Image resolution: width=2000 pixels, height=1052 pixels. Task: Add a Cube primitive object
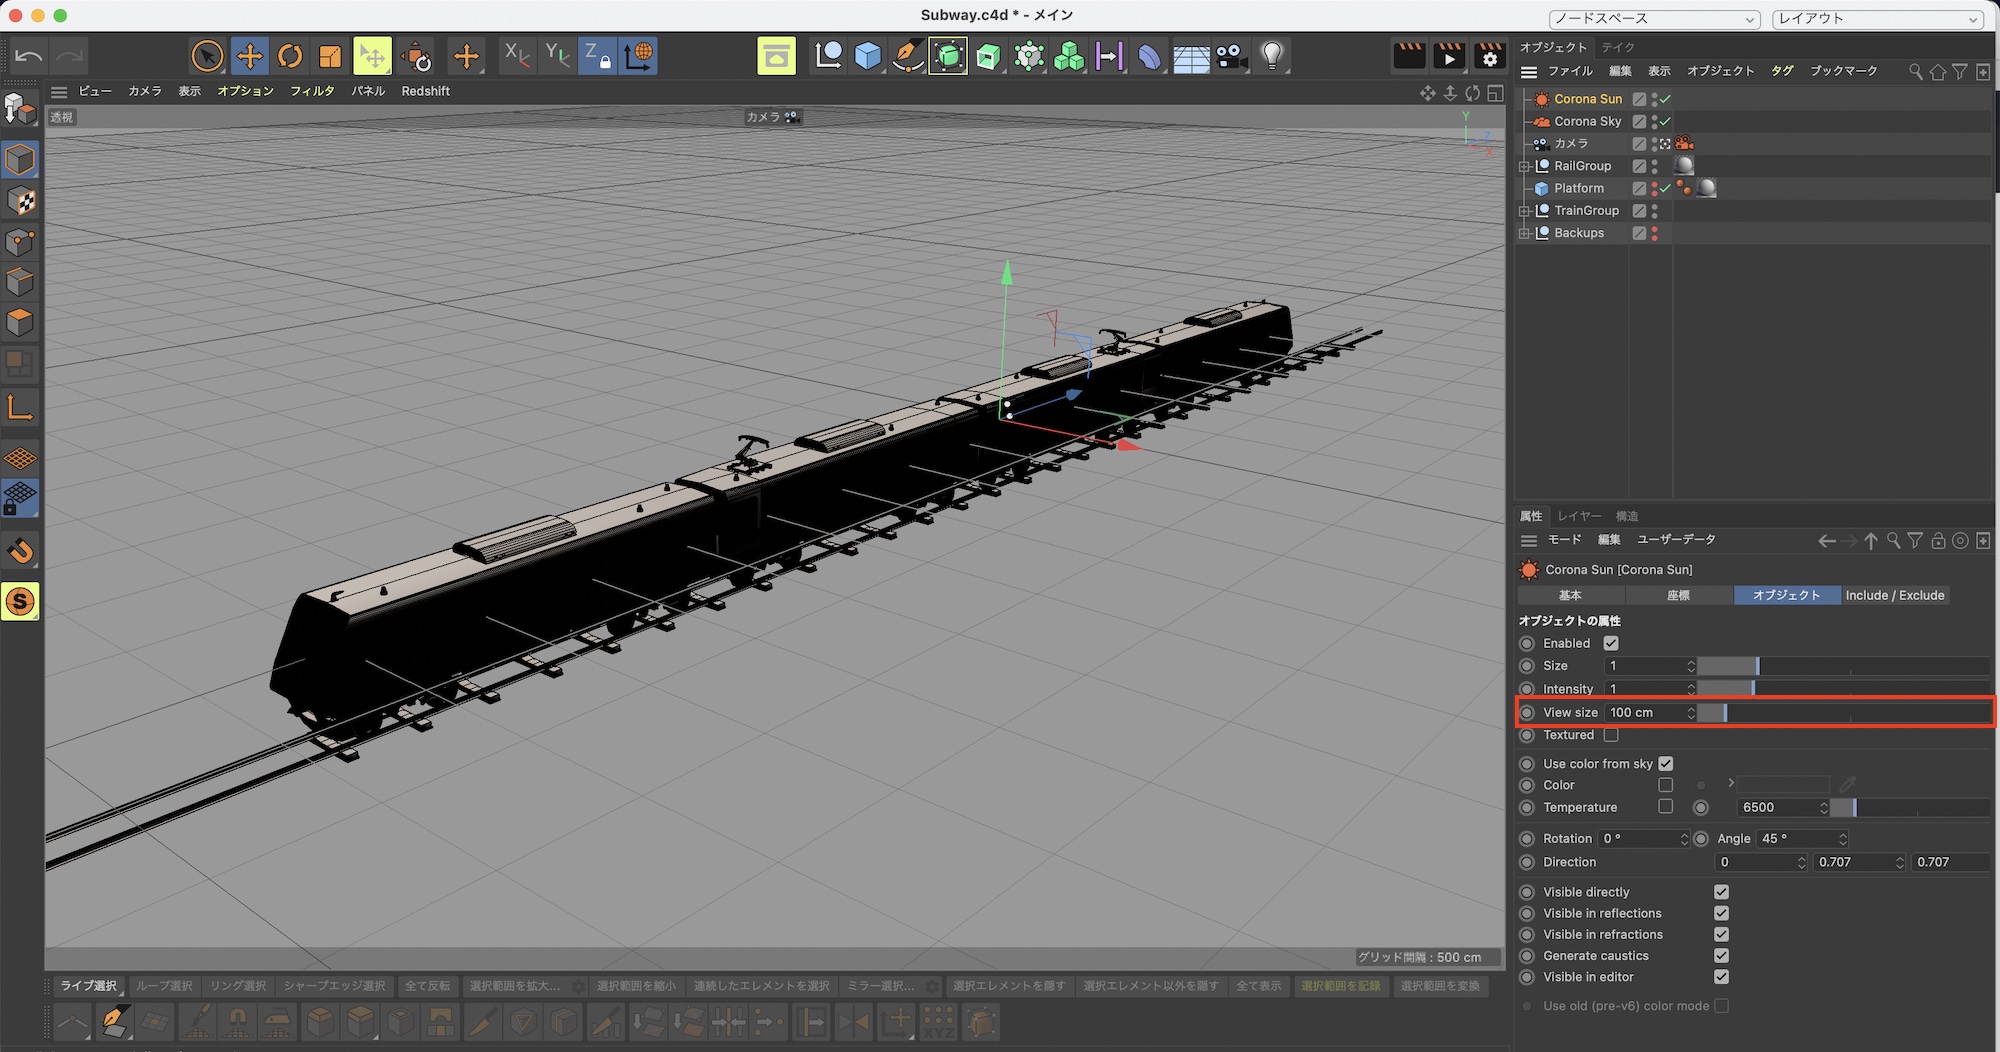(868, 56)
